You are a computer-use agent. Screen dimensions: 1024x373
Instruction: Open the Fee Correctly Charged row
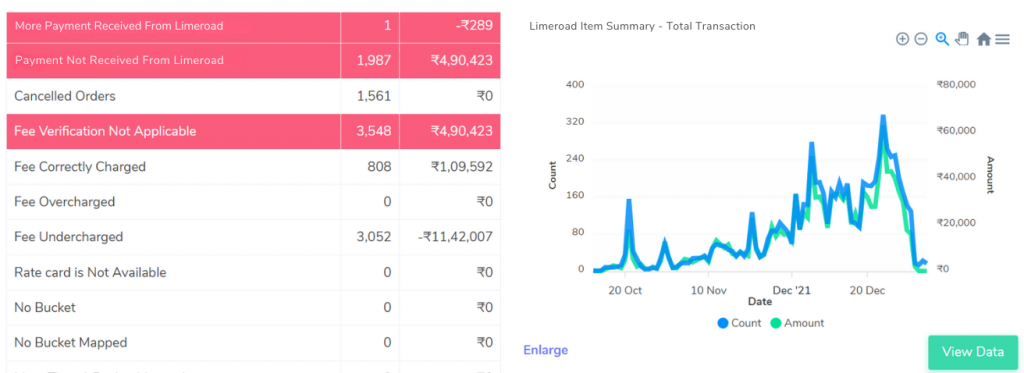(253, 167)
